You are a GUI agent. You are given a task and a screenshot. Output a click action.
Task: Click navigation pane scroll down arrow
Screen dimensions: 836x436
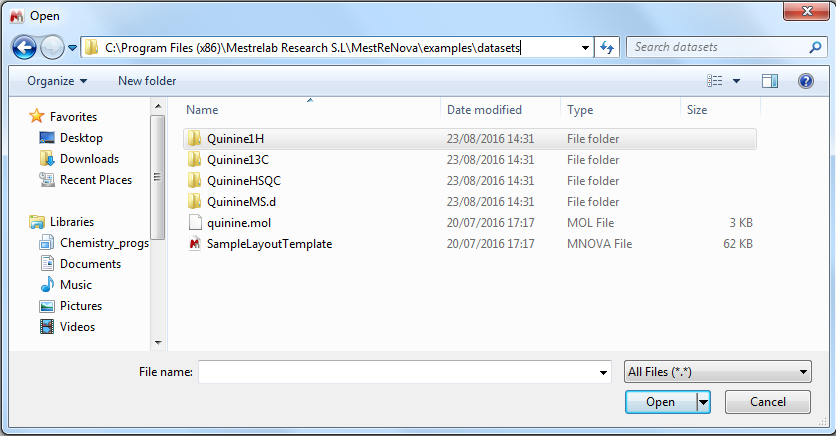(x=158, y=343)
